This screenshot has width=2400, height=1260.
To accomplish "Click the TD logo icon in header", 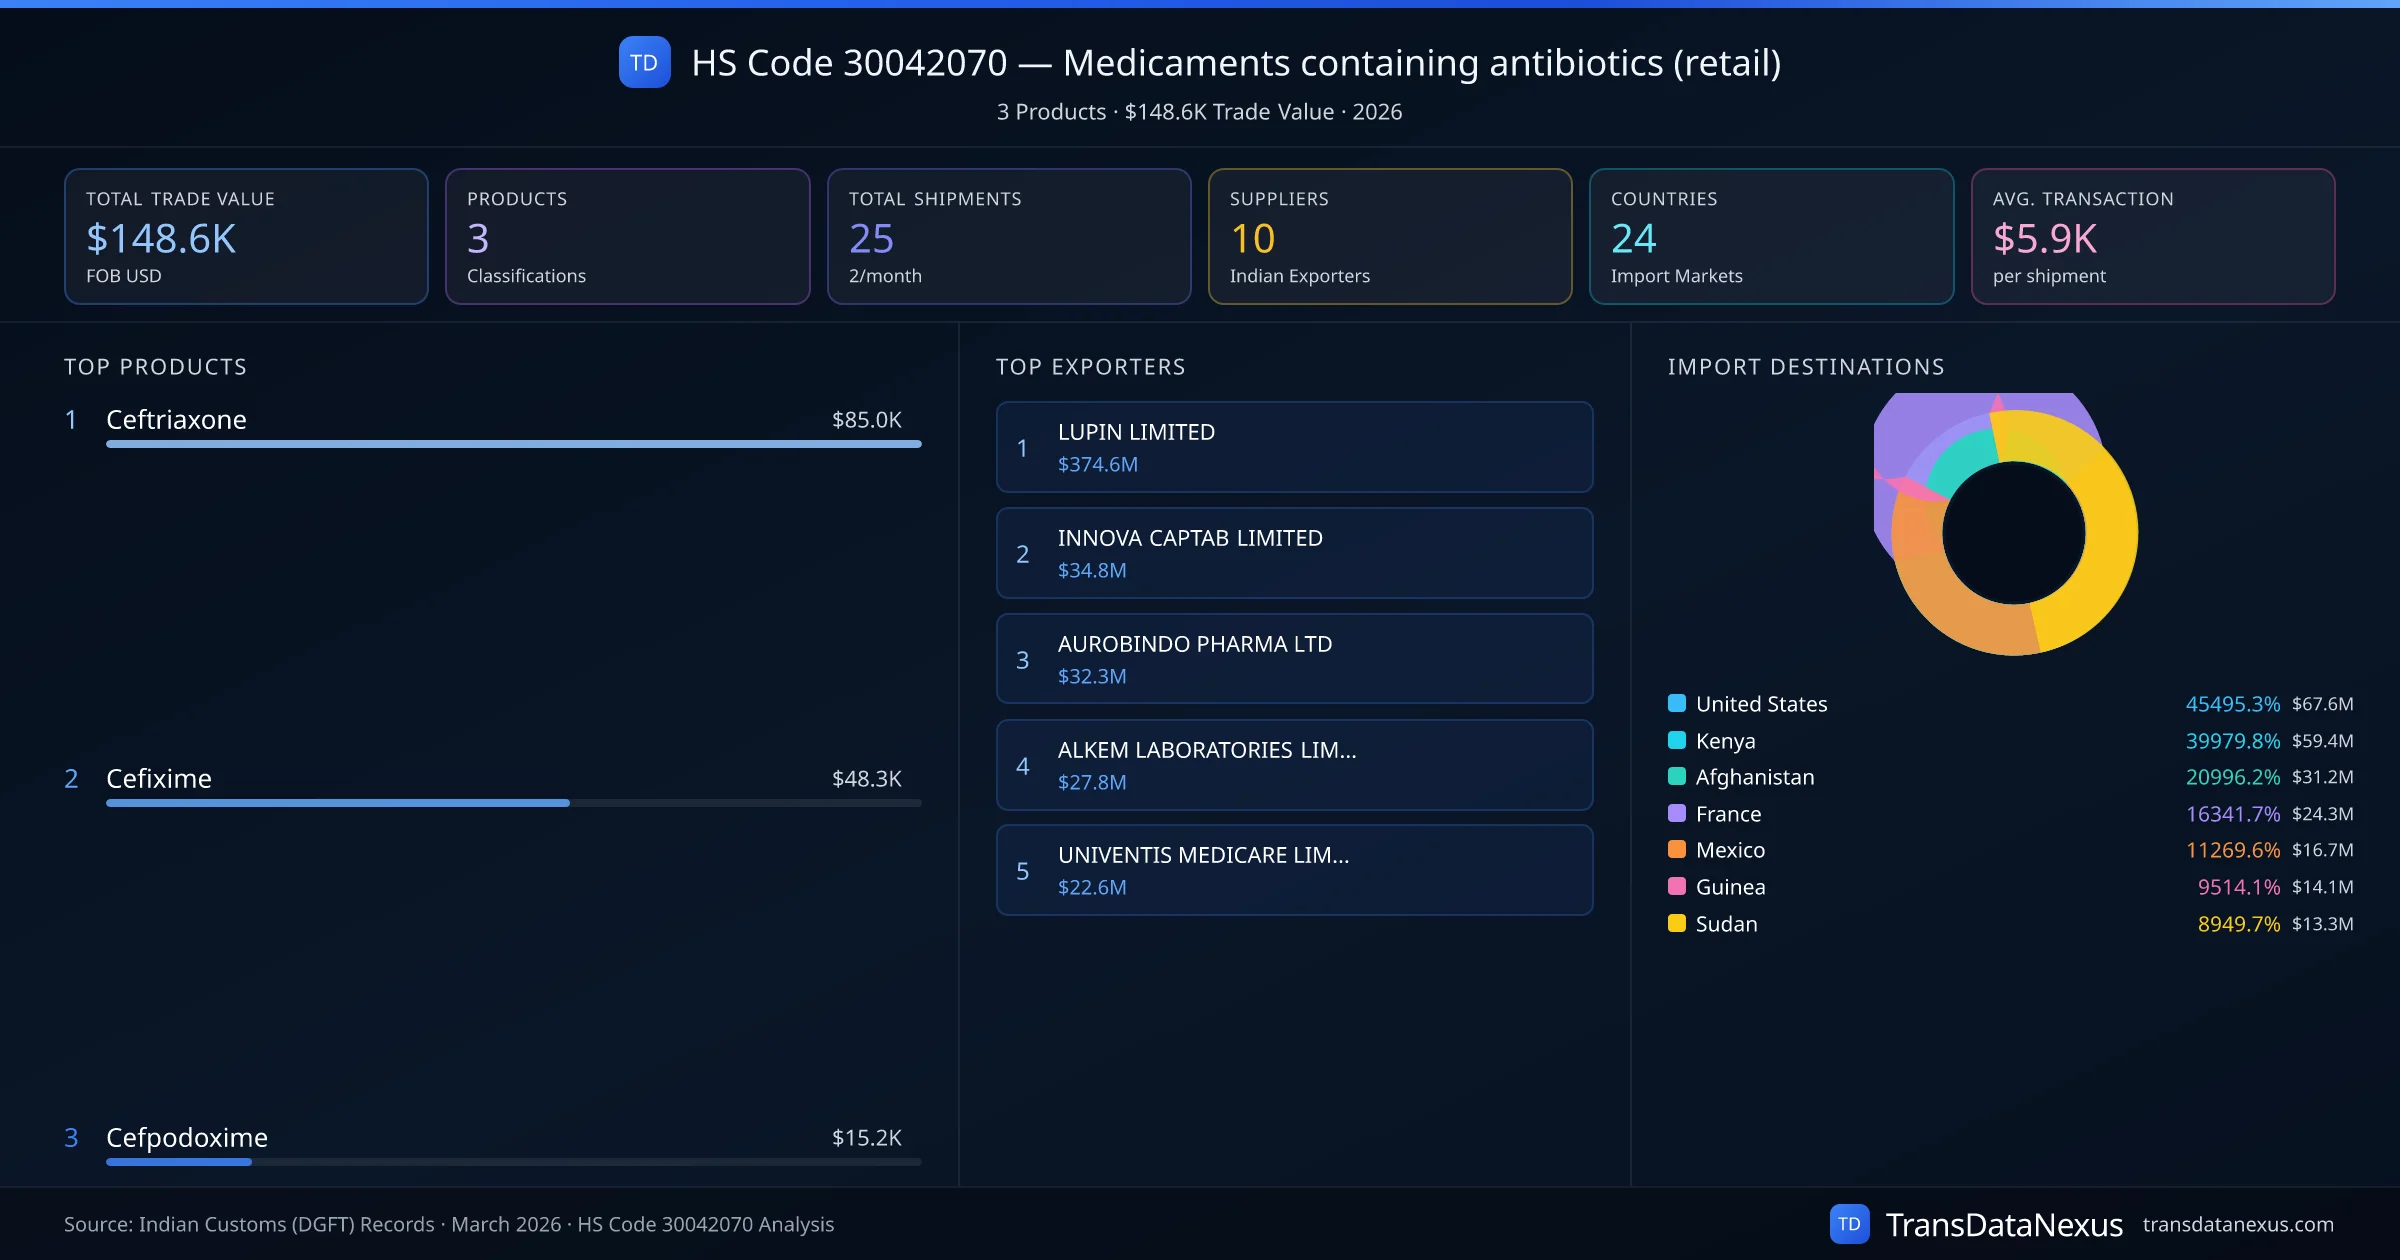I will (x=644, y=63).
